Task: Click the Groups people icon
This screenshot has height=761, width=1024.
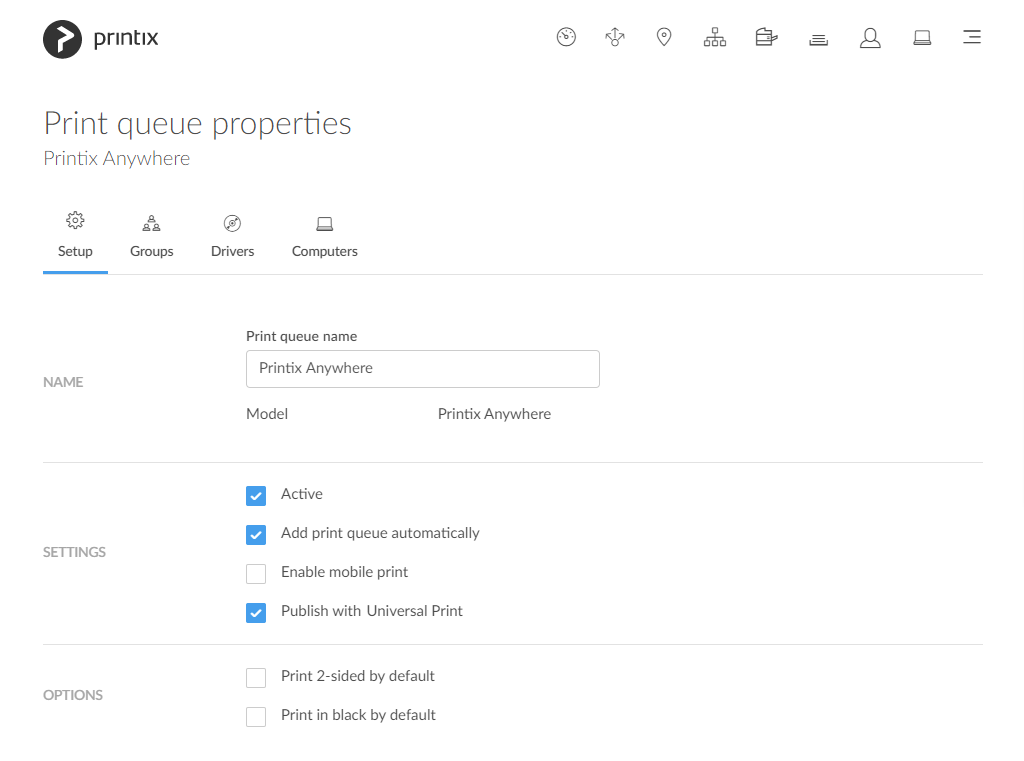Action: (152, 223)
